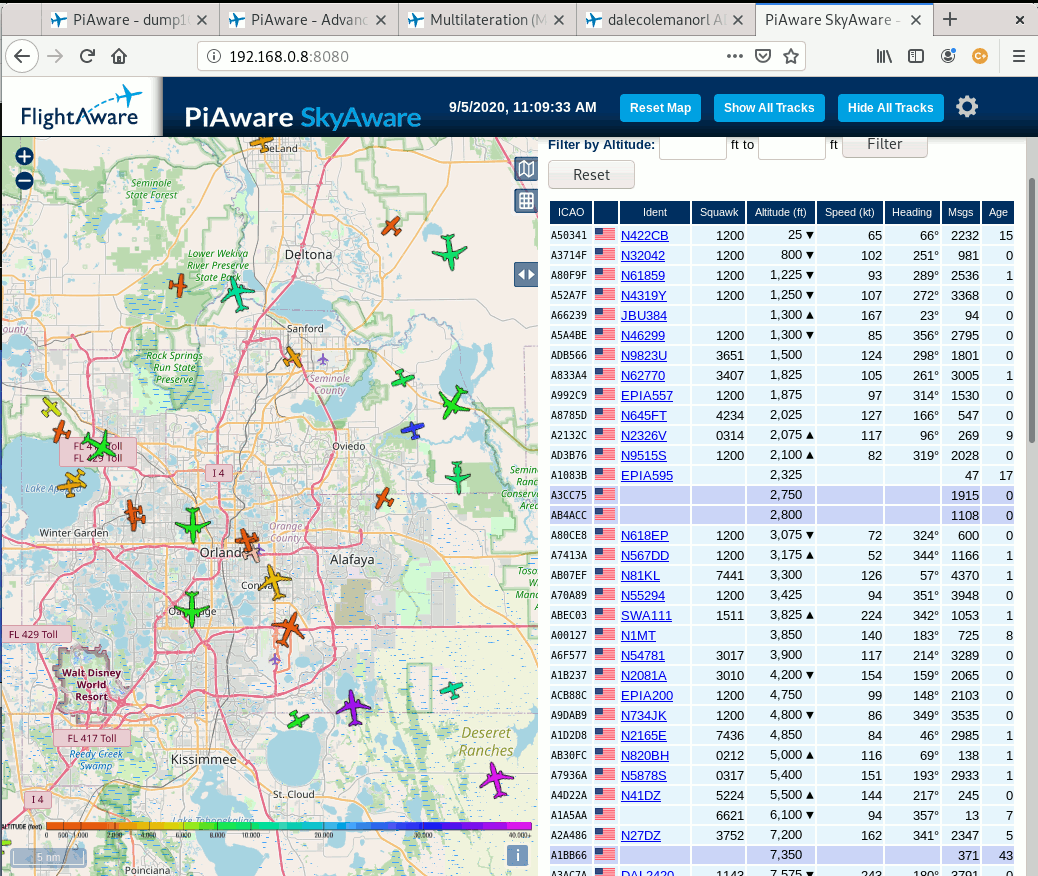Switch to the PiAware - dump1090 tab

tap(129, 20)
